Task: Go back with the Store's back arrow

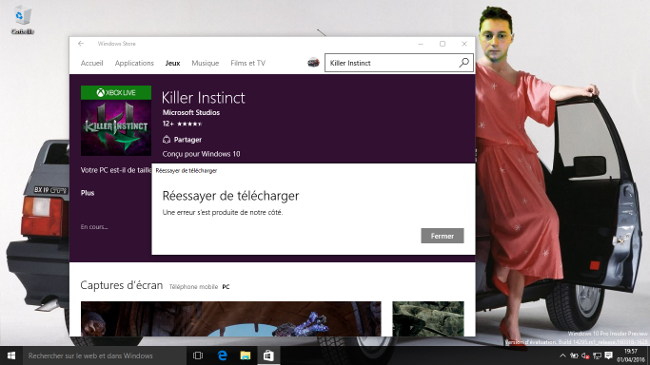Action: coord(81,44)
